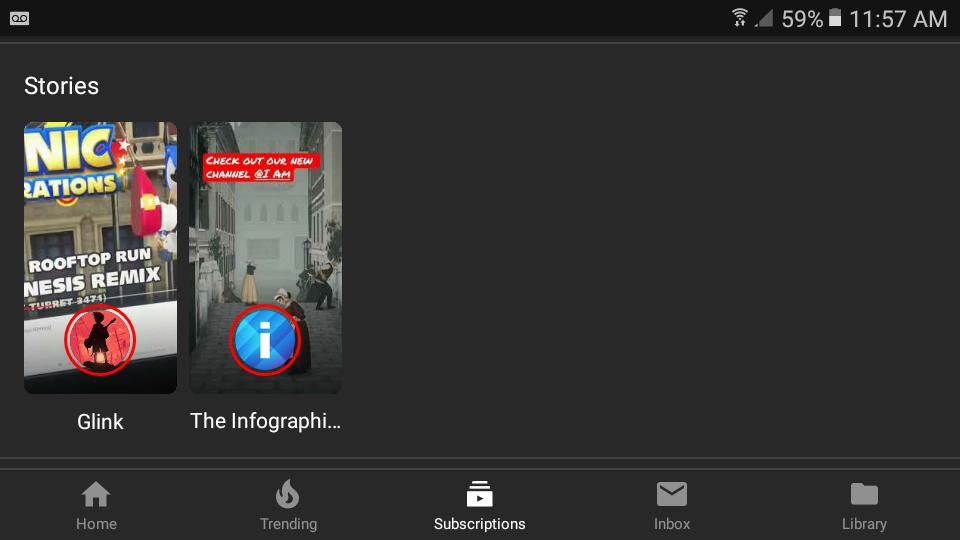This screenshot has height=540, width=960.
Task: Open The Infographics story thumbnail
Action: click(x=266, y=257)
